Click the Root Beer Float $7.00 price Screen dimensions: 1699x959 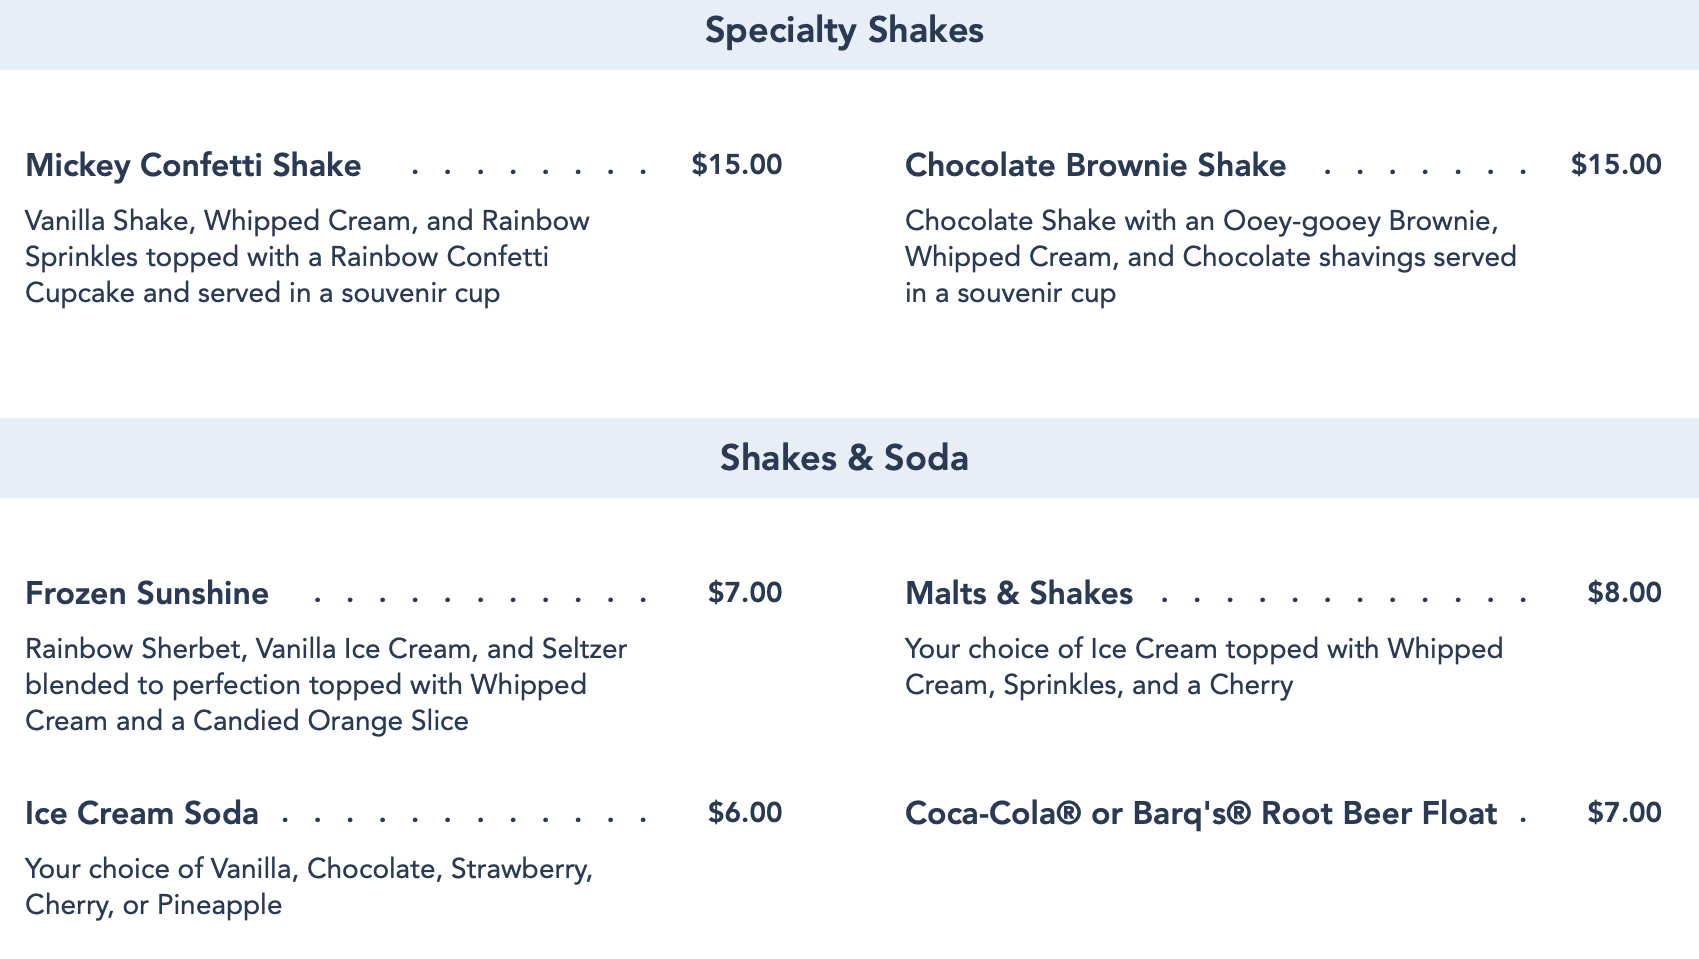[x=1624, y=813]
